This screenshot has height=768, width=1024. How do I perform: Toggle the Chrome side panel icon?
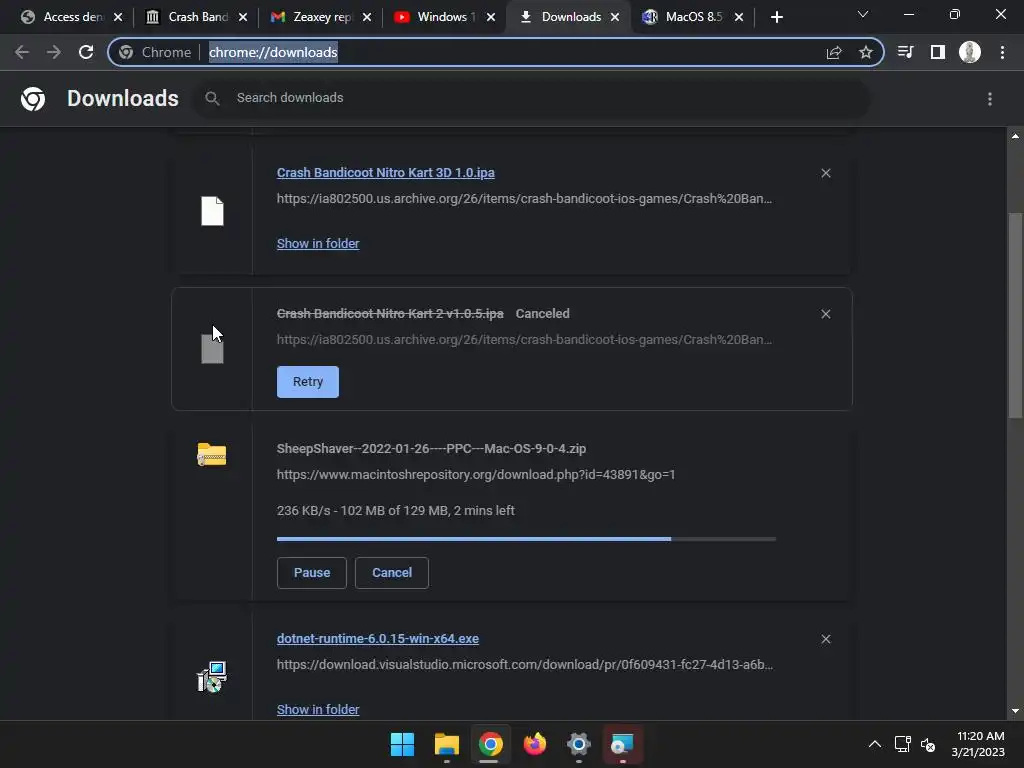(938, 52)
